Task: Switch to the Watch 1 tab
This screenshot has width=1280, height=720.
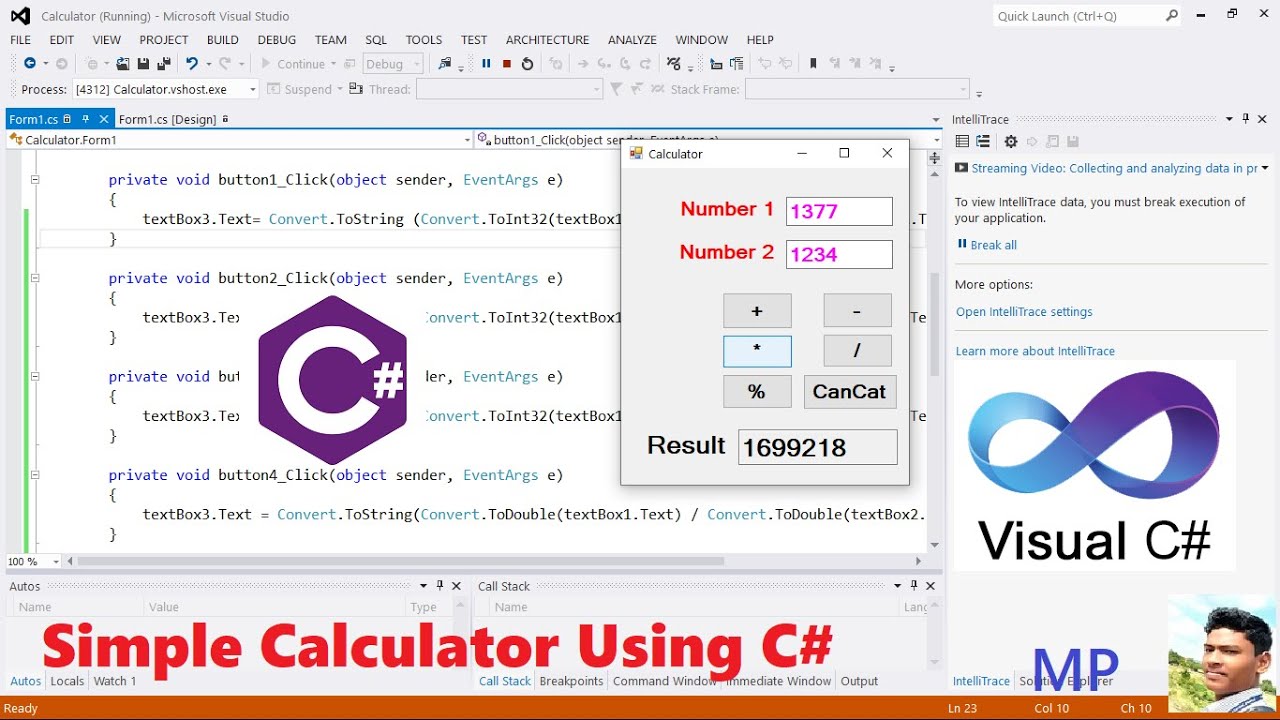Action: 114,681
